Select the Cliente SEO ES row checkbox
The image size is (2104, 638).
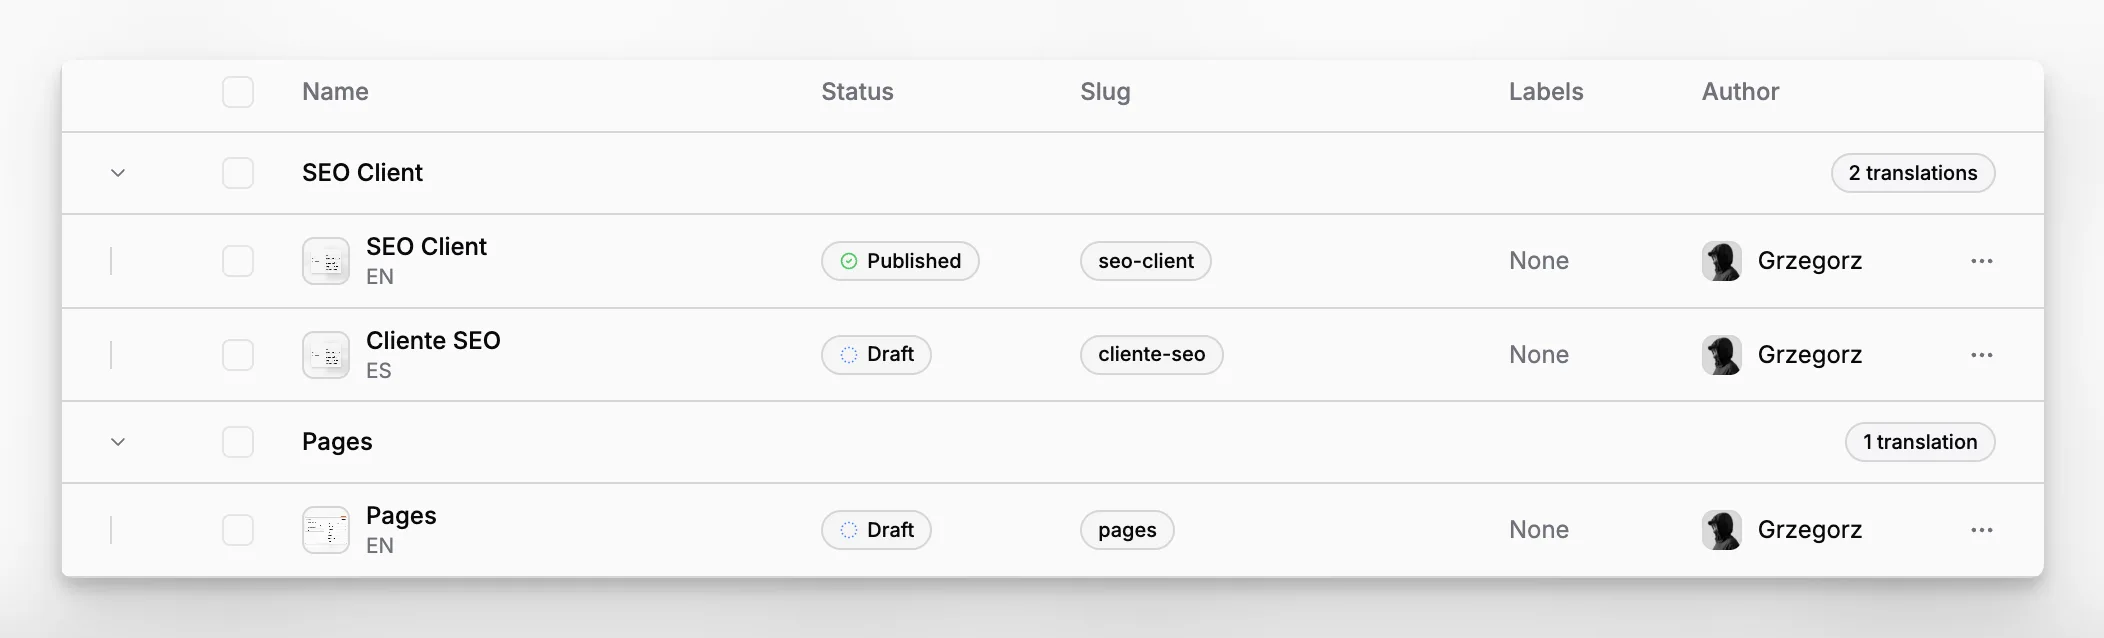(x=238, y=355)
